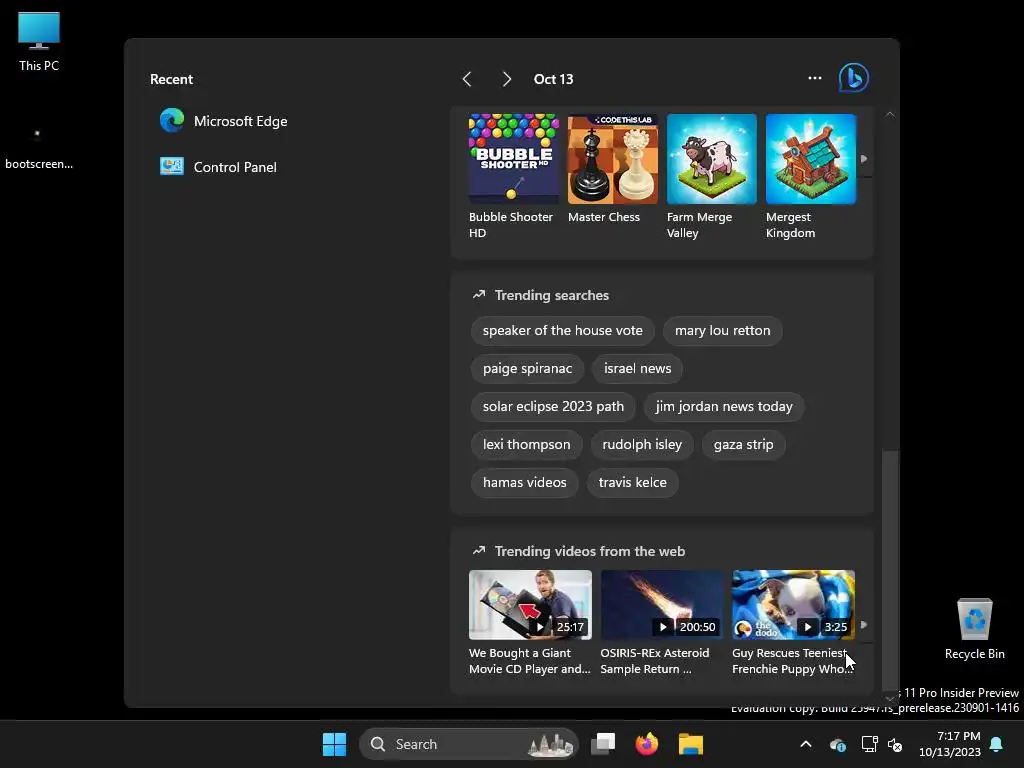Viewport: 1024px width, 768px height.
Task: Open Task View on taskbar
Action: click(x=603, y=744)
